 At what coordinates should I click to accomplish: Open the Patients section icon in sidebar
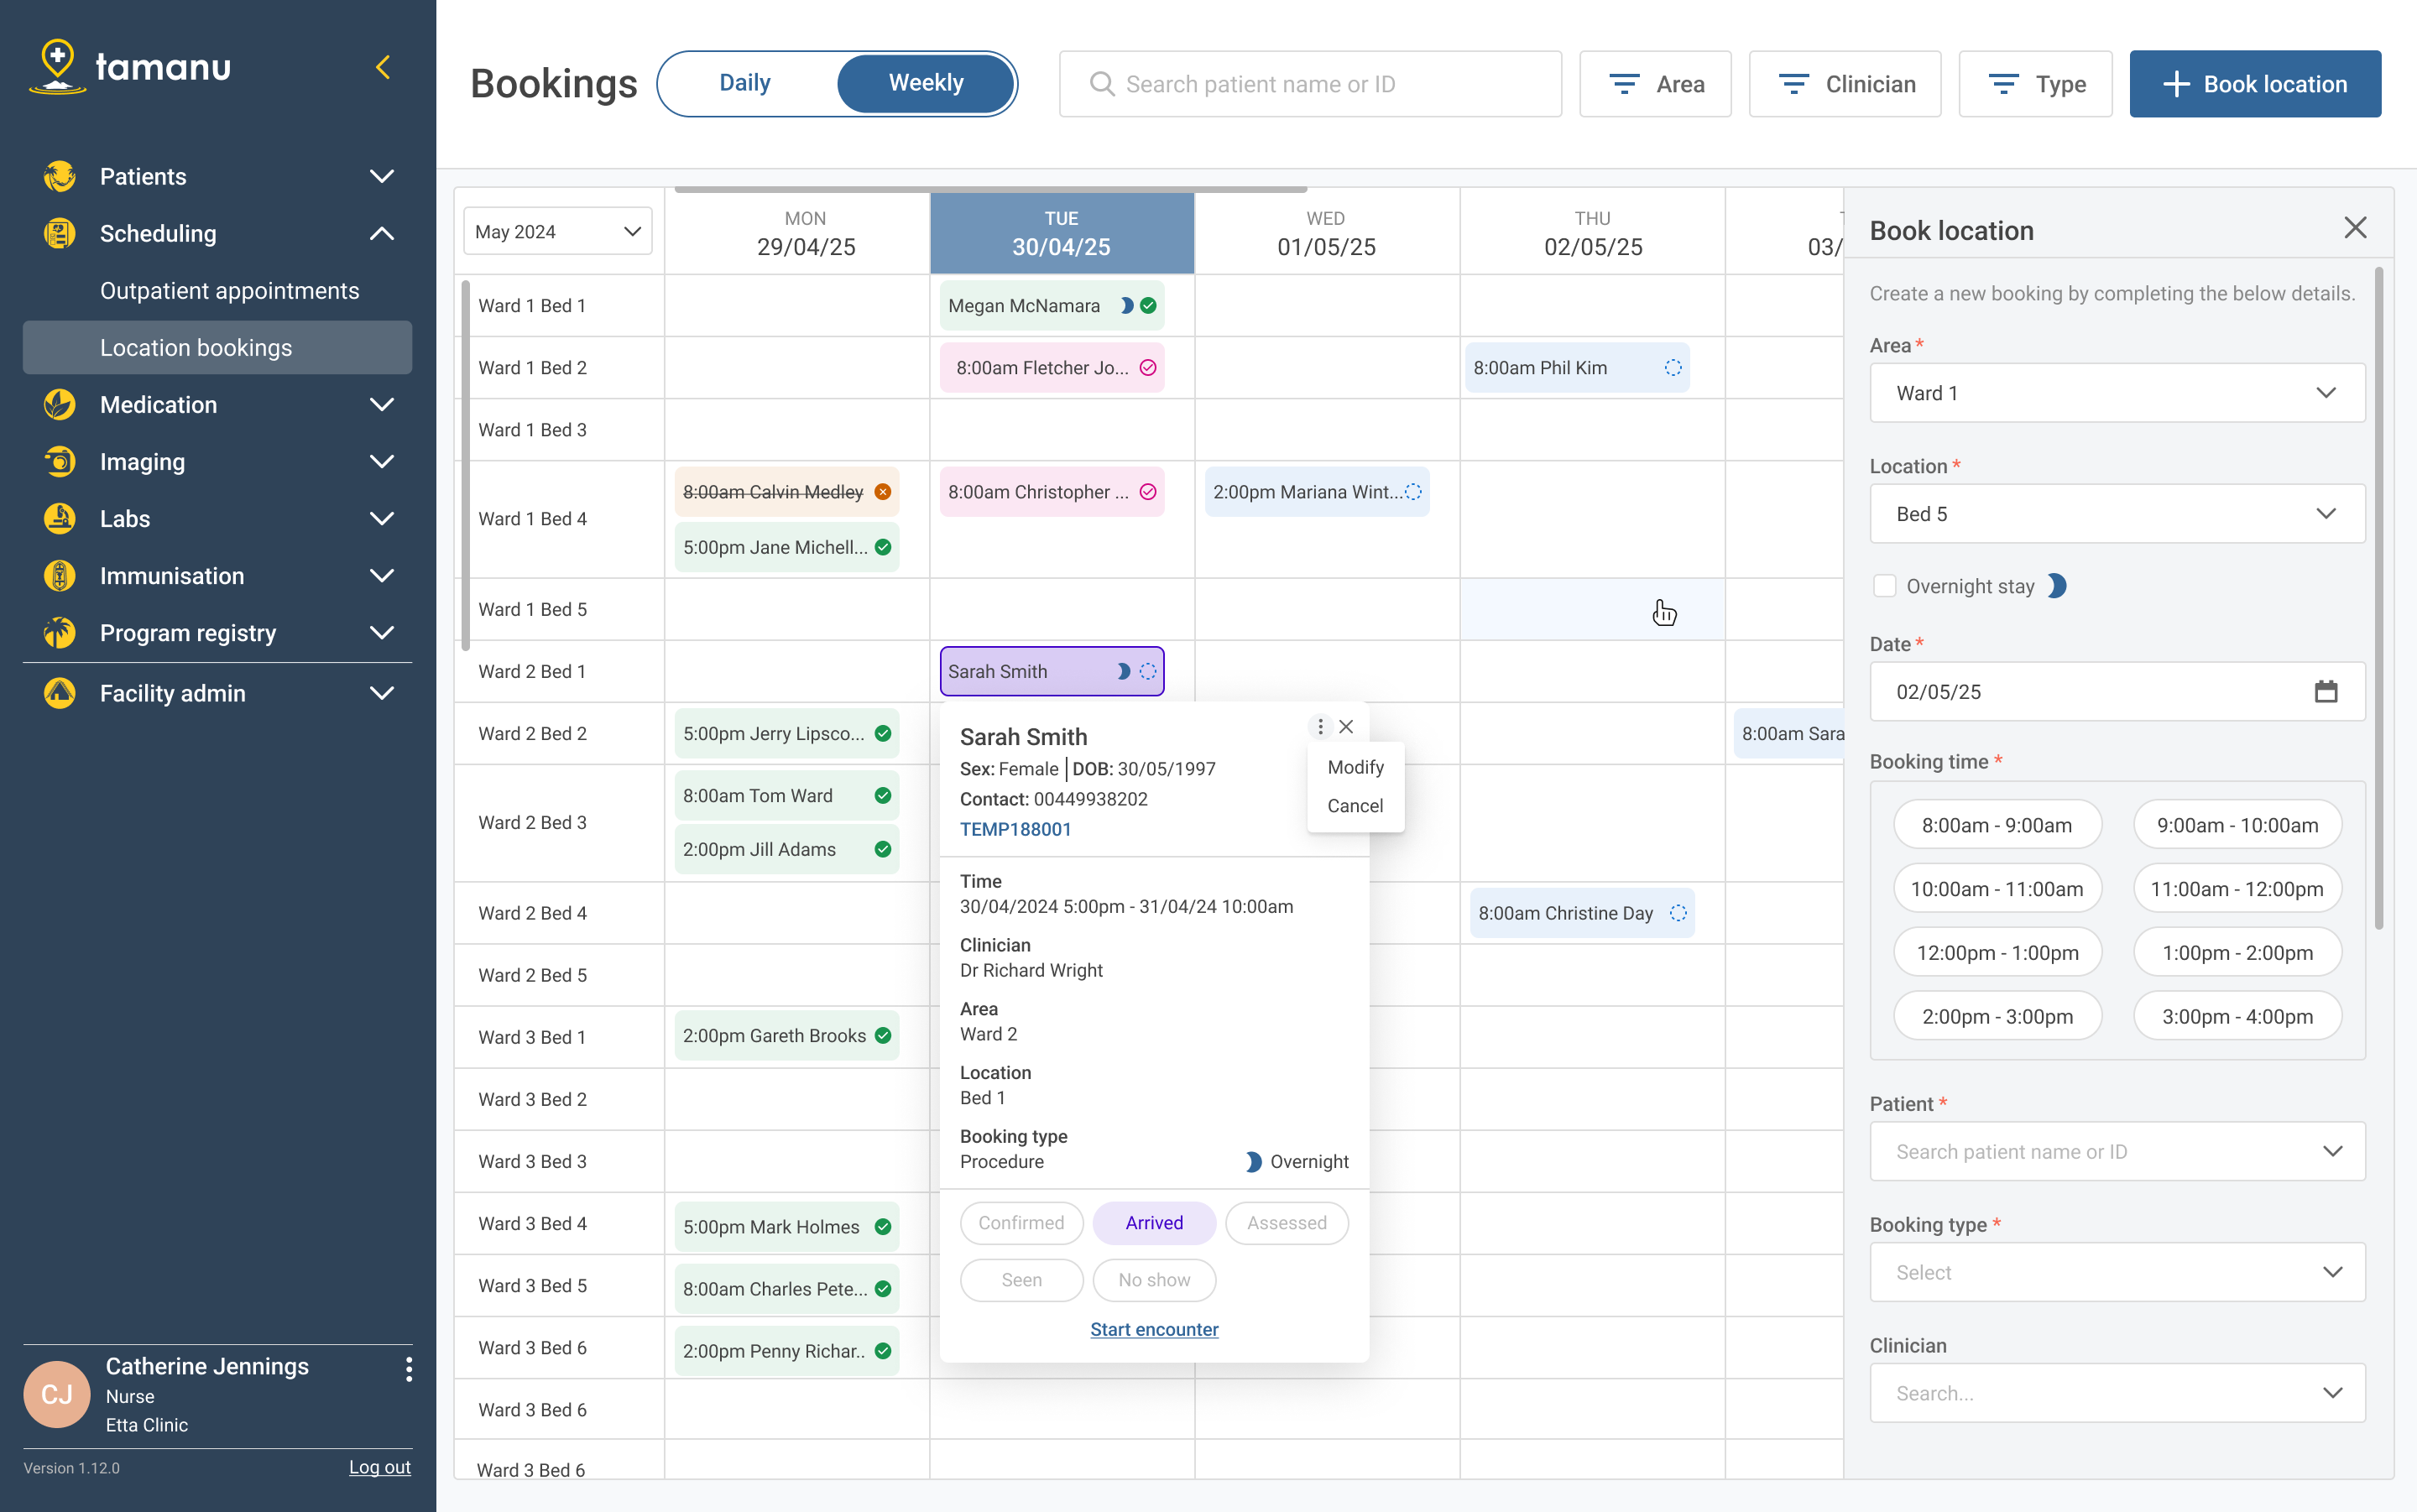coord(59,176)
